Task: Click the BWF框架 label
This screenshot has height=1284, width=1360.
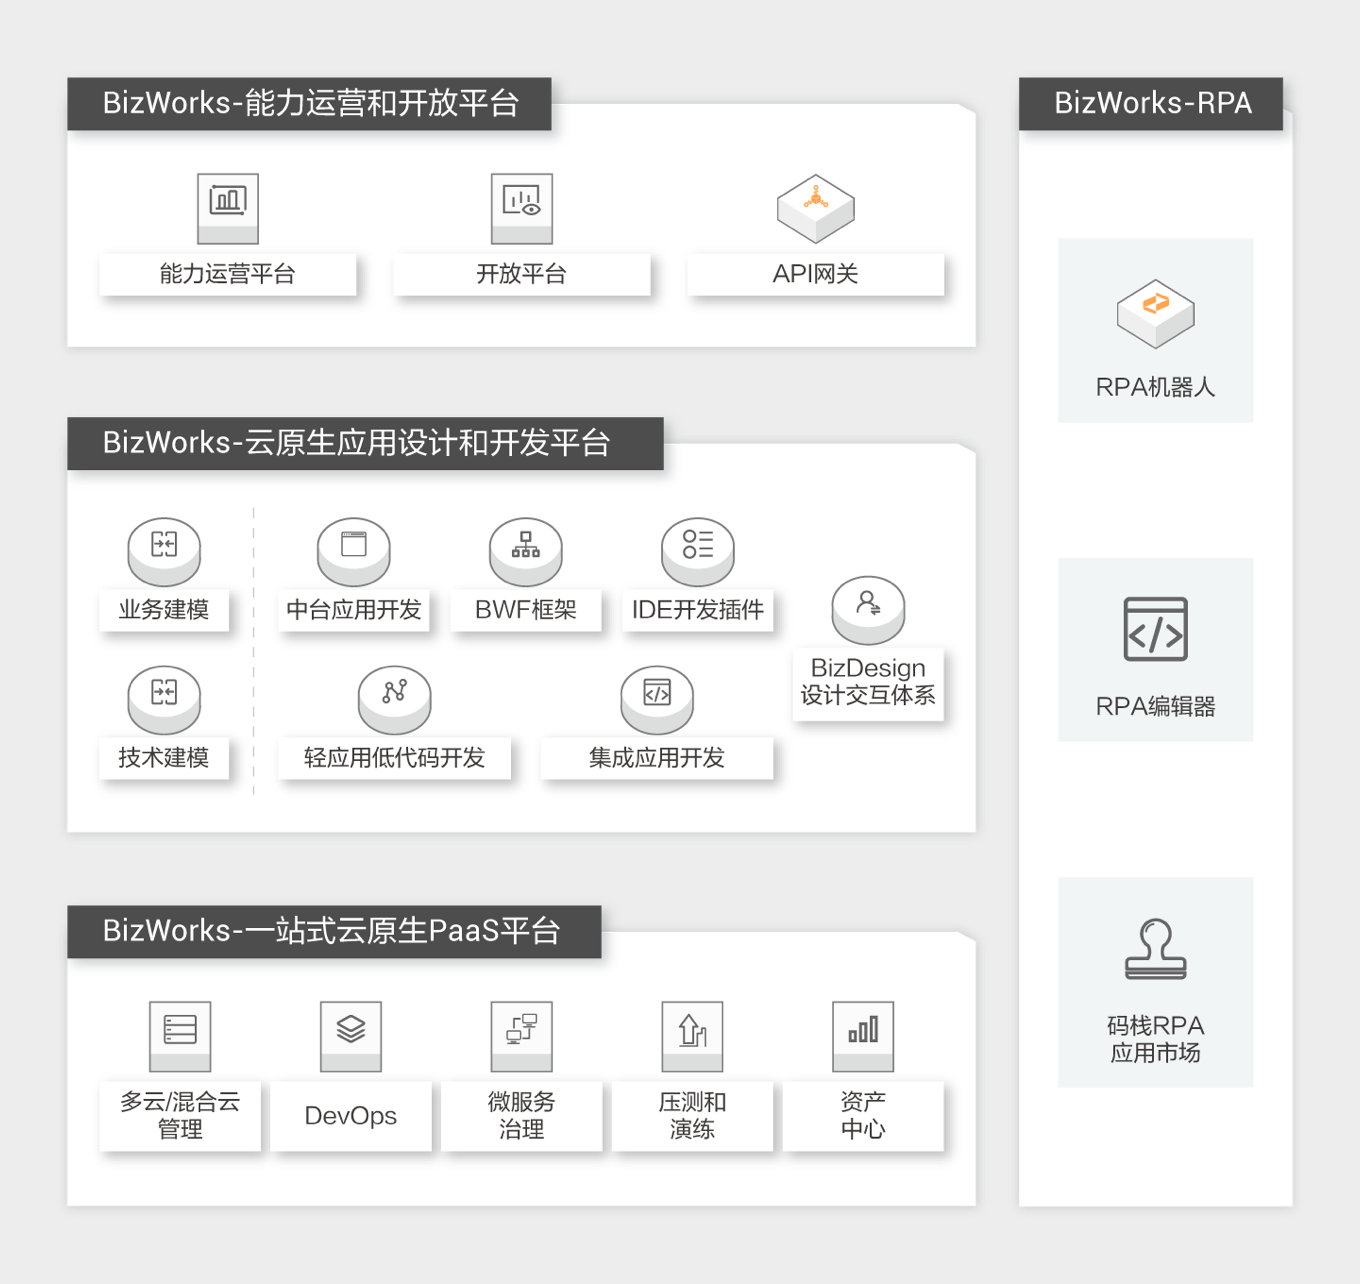Action: (526, 610)
